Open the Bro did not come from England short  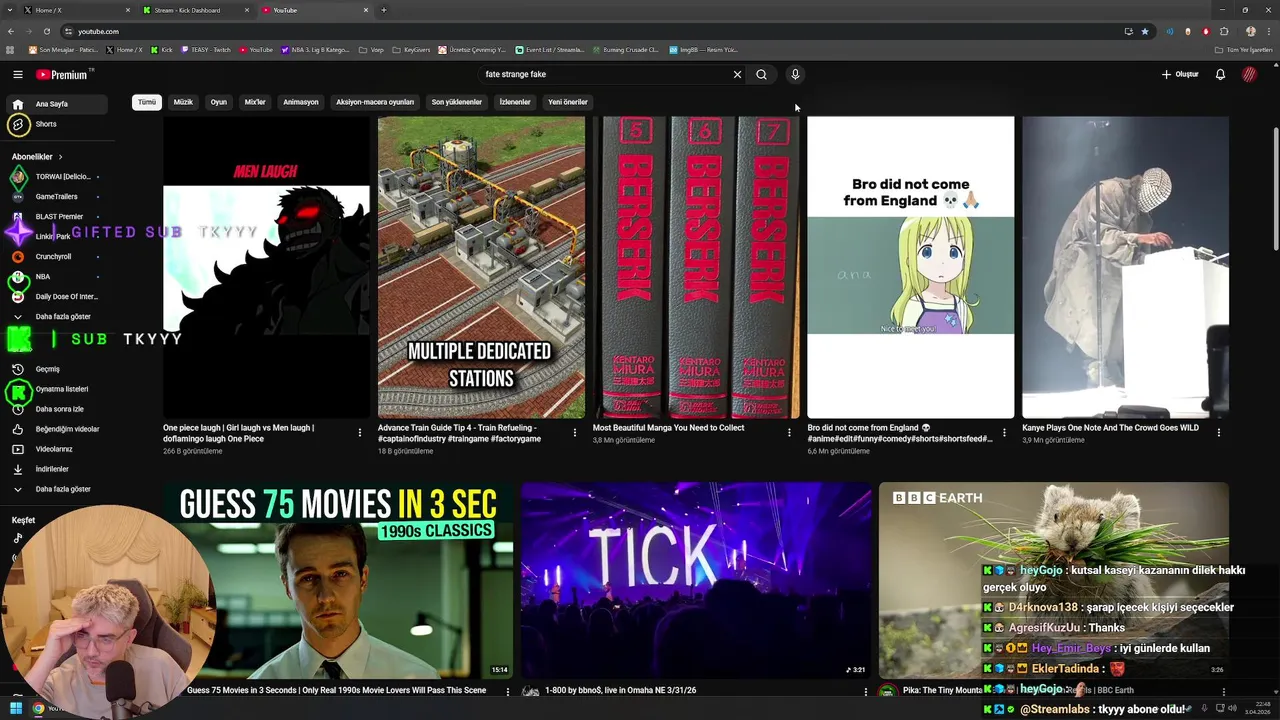[x=911, y=267]
